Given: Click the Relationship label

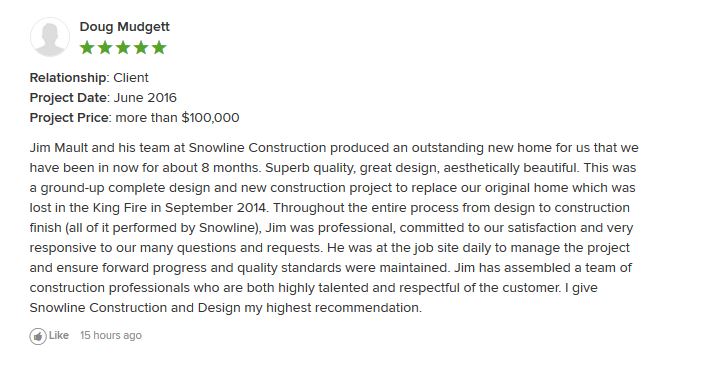Looking at the screenshot, I should click(69, 78).
